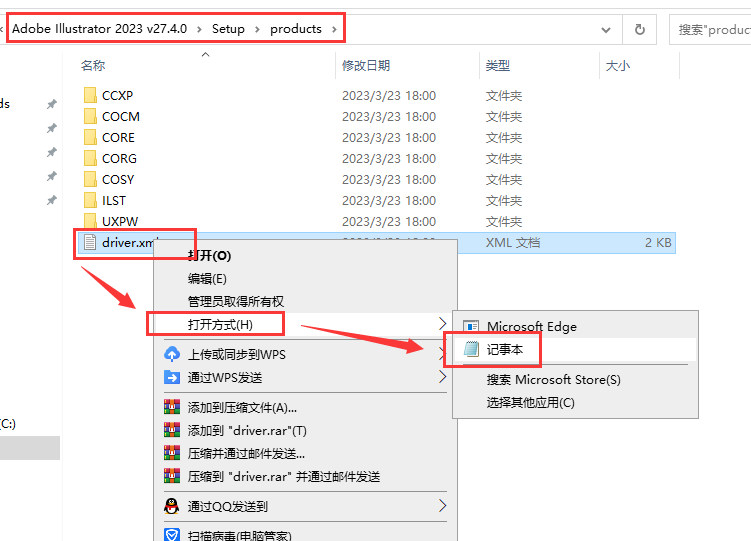Click the 记事本 notepad icon
Viewport: 751px width, 541px height.
click(x=471, y=349)
